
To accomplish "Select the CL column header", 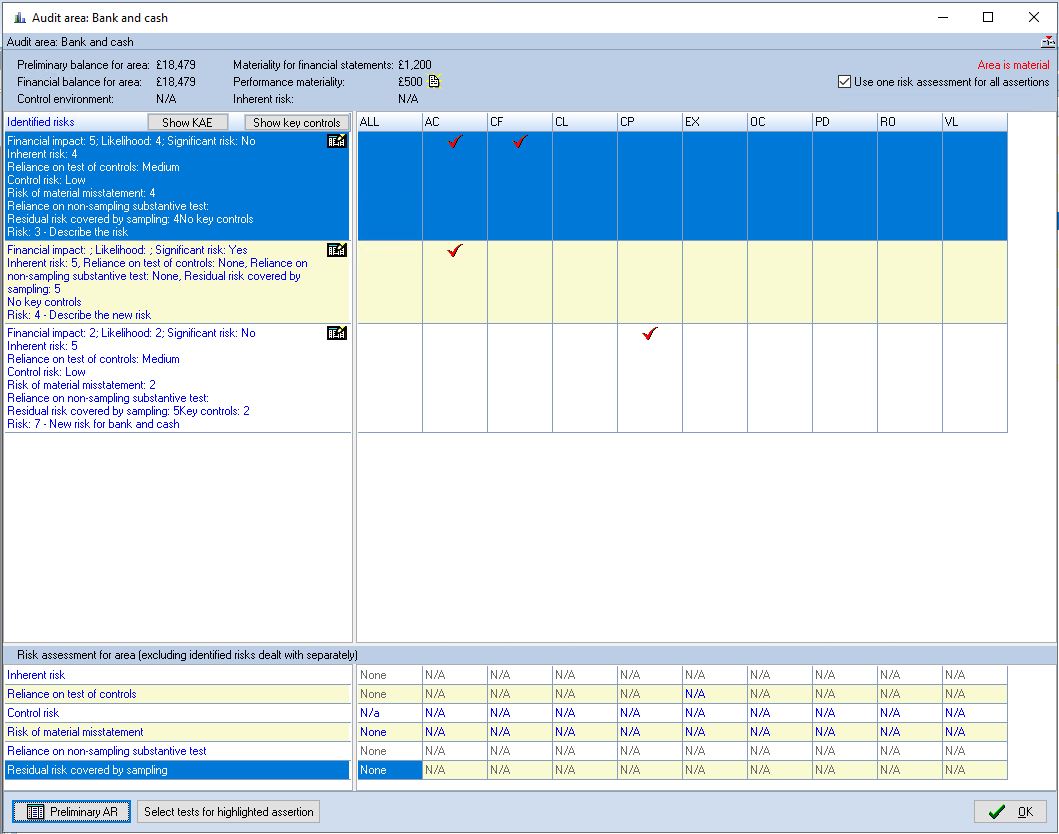I will (584, 122).
